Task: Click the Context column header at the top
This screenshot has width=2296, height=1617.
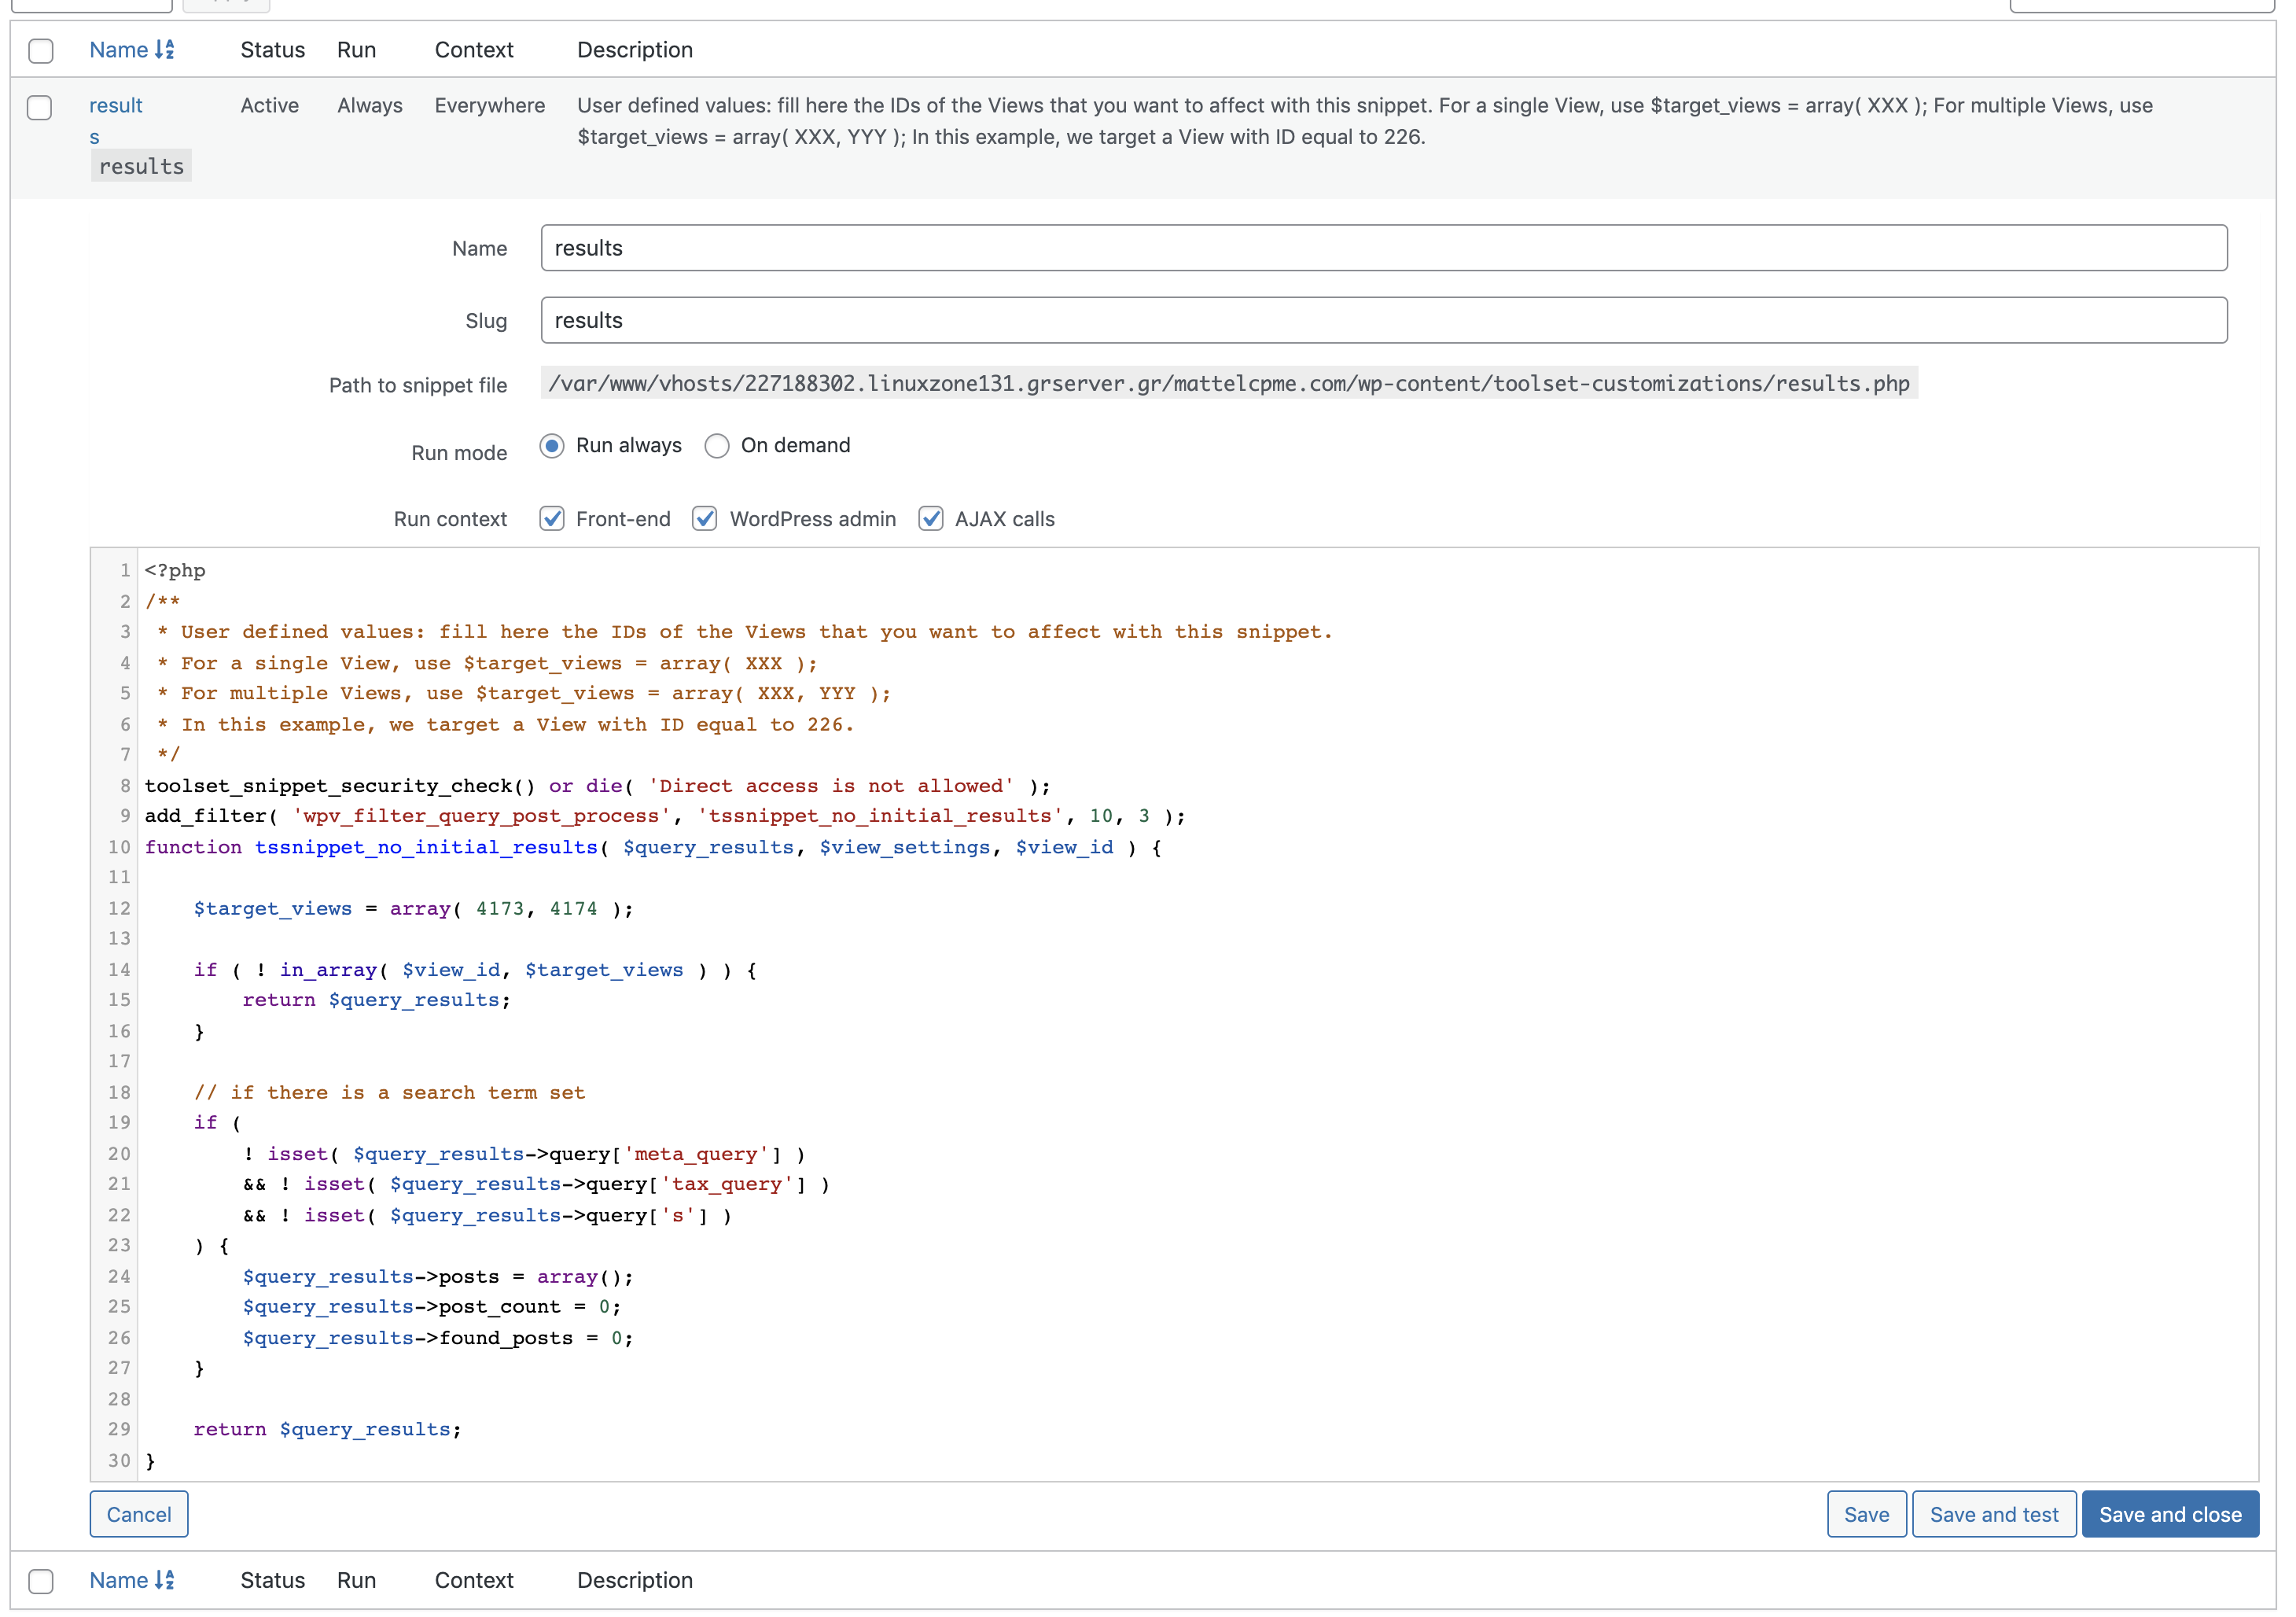Action: click(x=473, y=50)
